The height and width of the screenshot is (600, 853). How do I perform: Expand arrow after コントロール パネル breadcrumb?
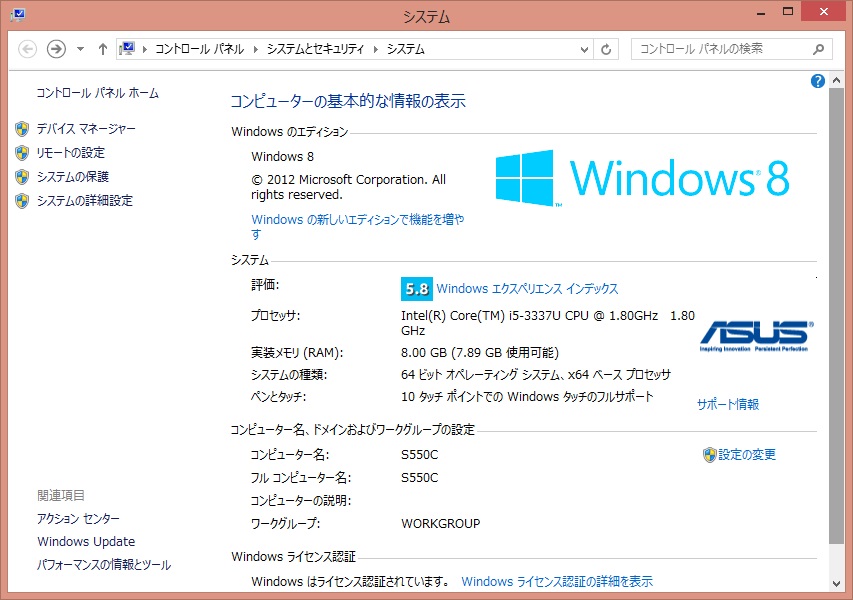click(256, 50)
